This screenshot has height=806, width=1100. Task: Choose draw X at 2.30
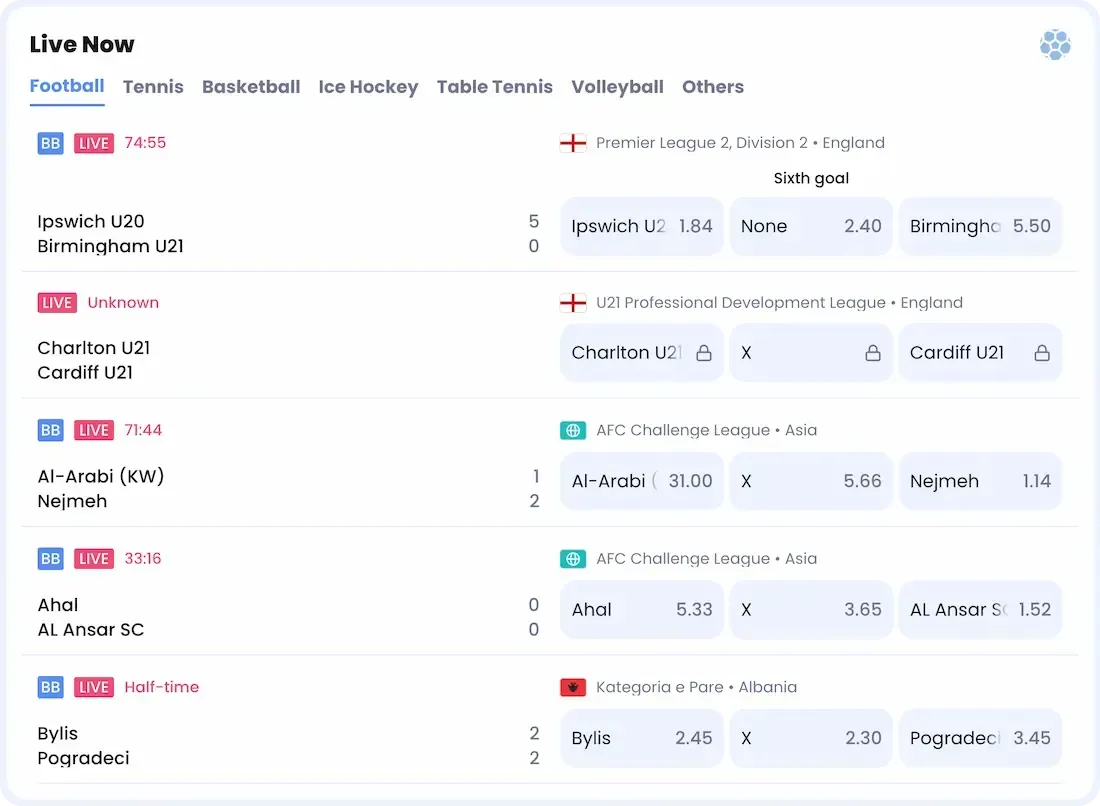[811, 738]
